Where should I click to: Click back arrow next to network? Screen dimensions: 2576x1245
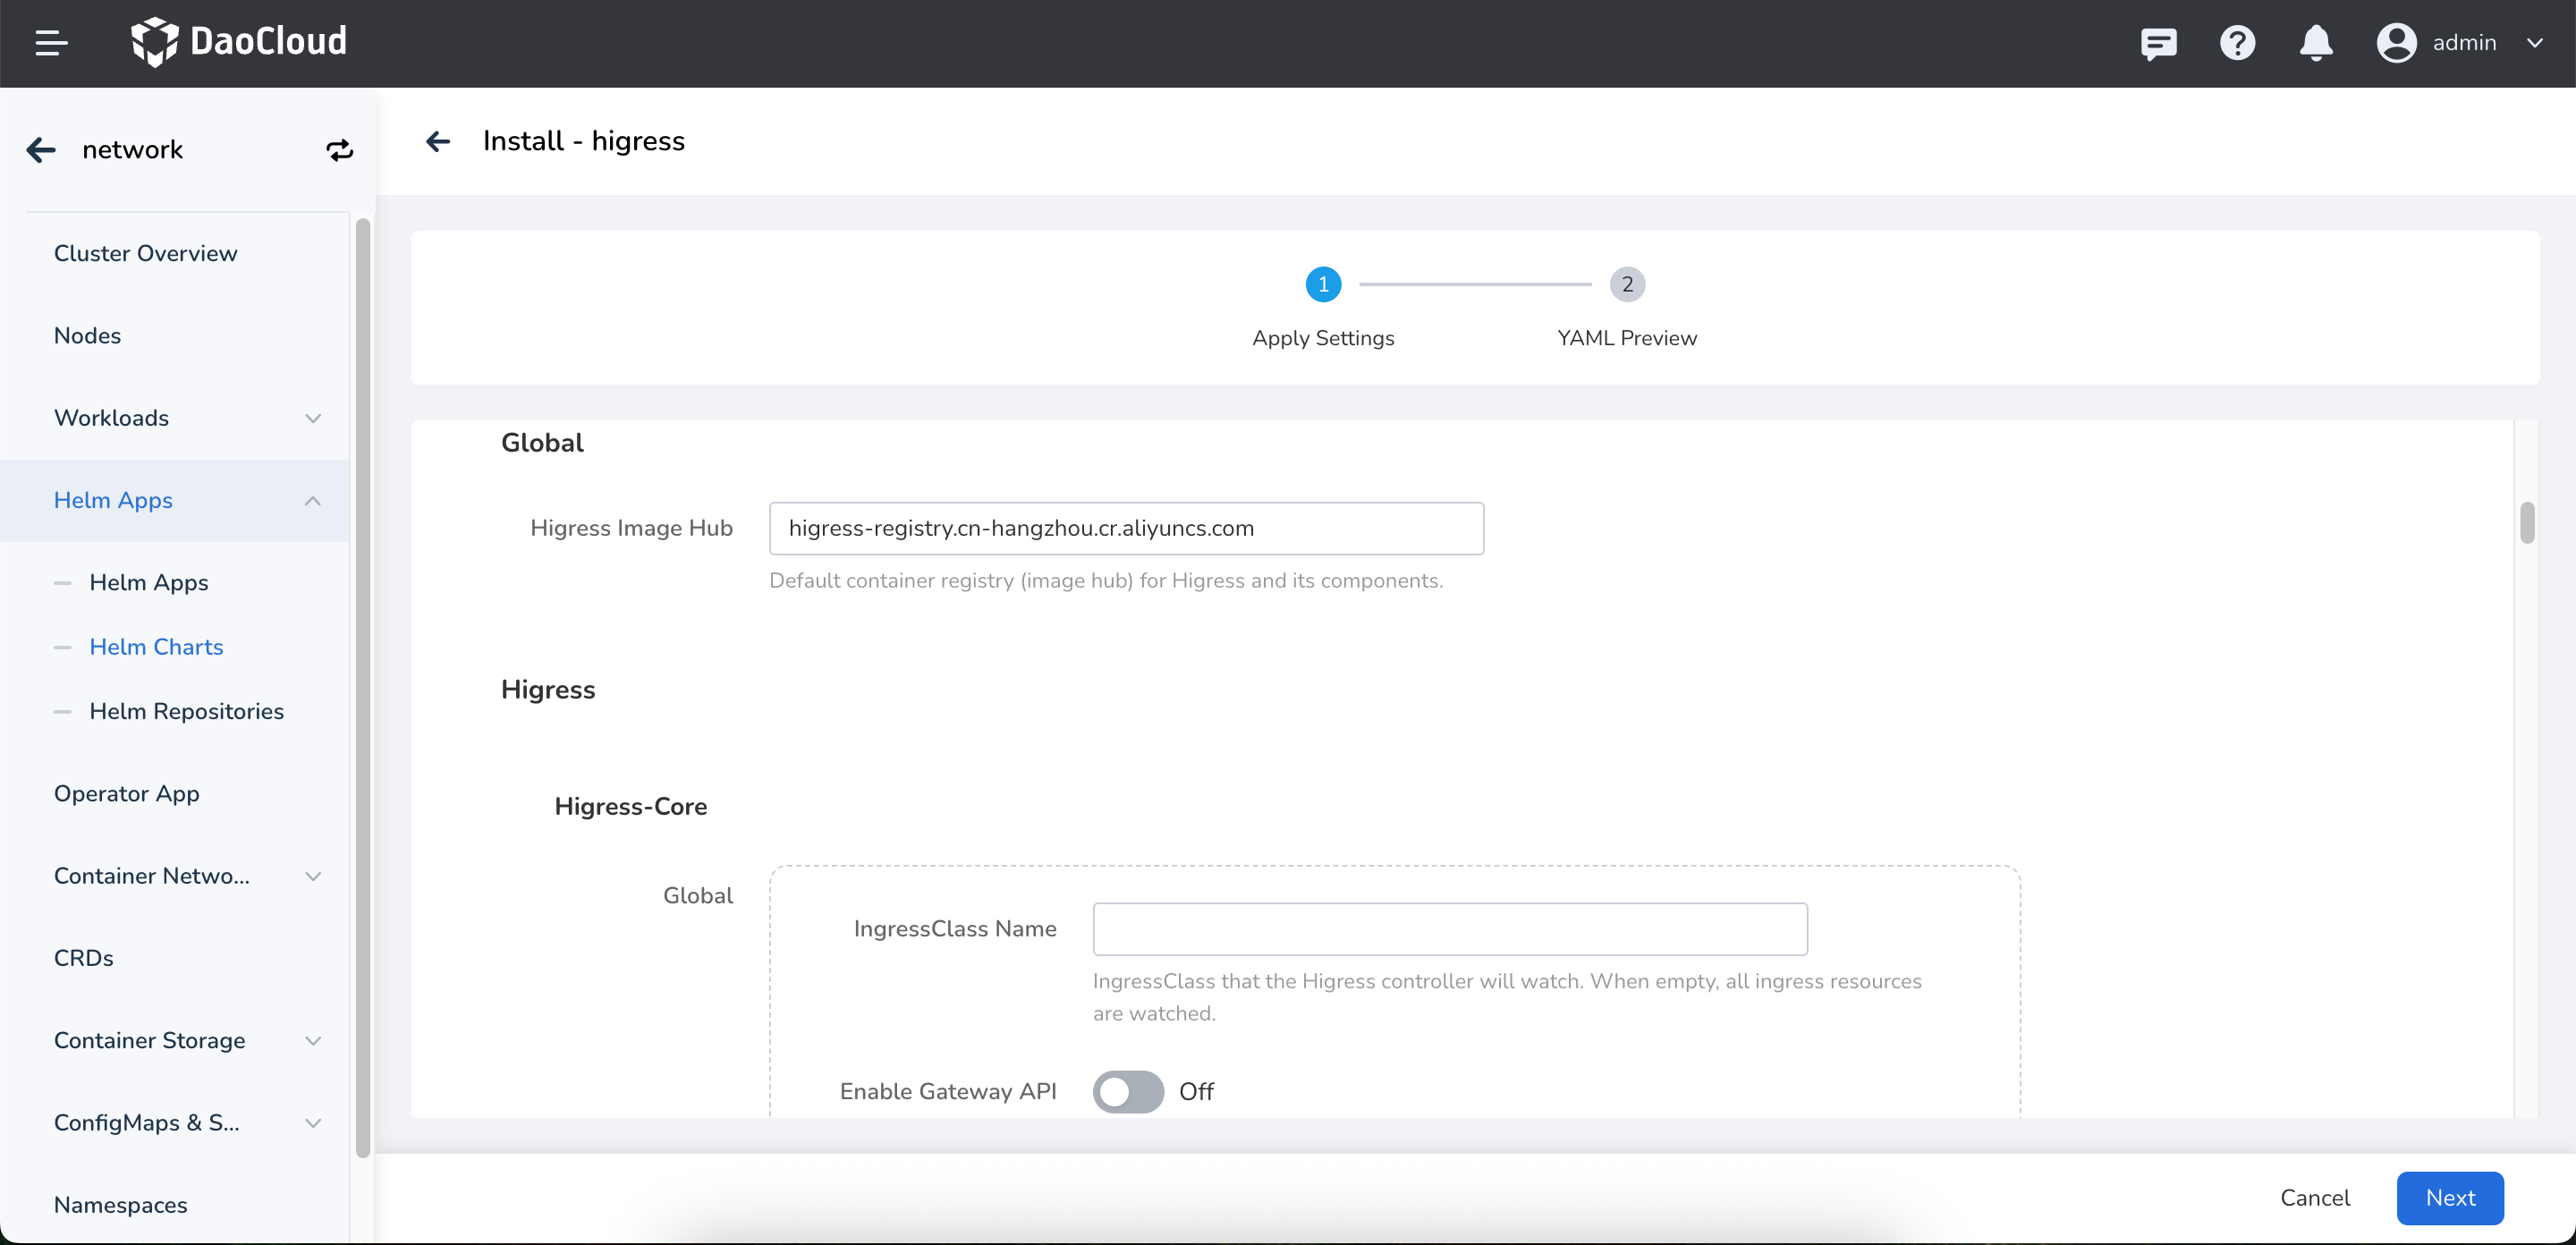click(x=41, y=150)
